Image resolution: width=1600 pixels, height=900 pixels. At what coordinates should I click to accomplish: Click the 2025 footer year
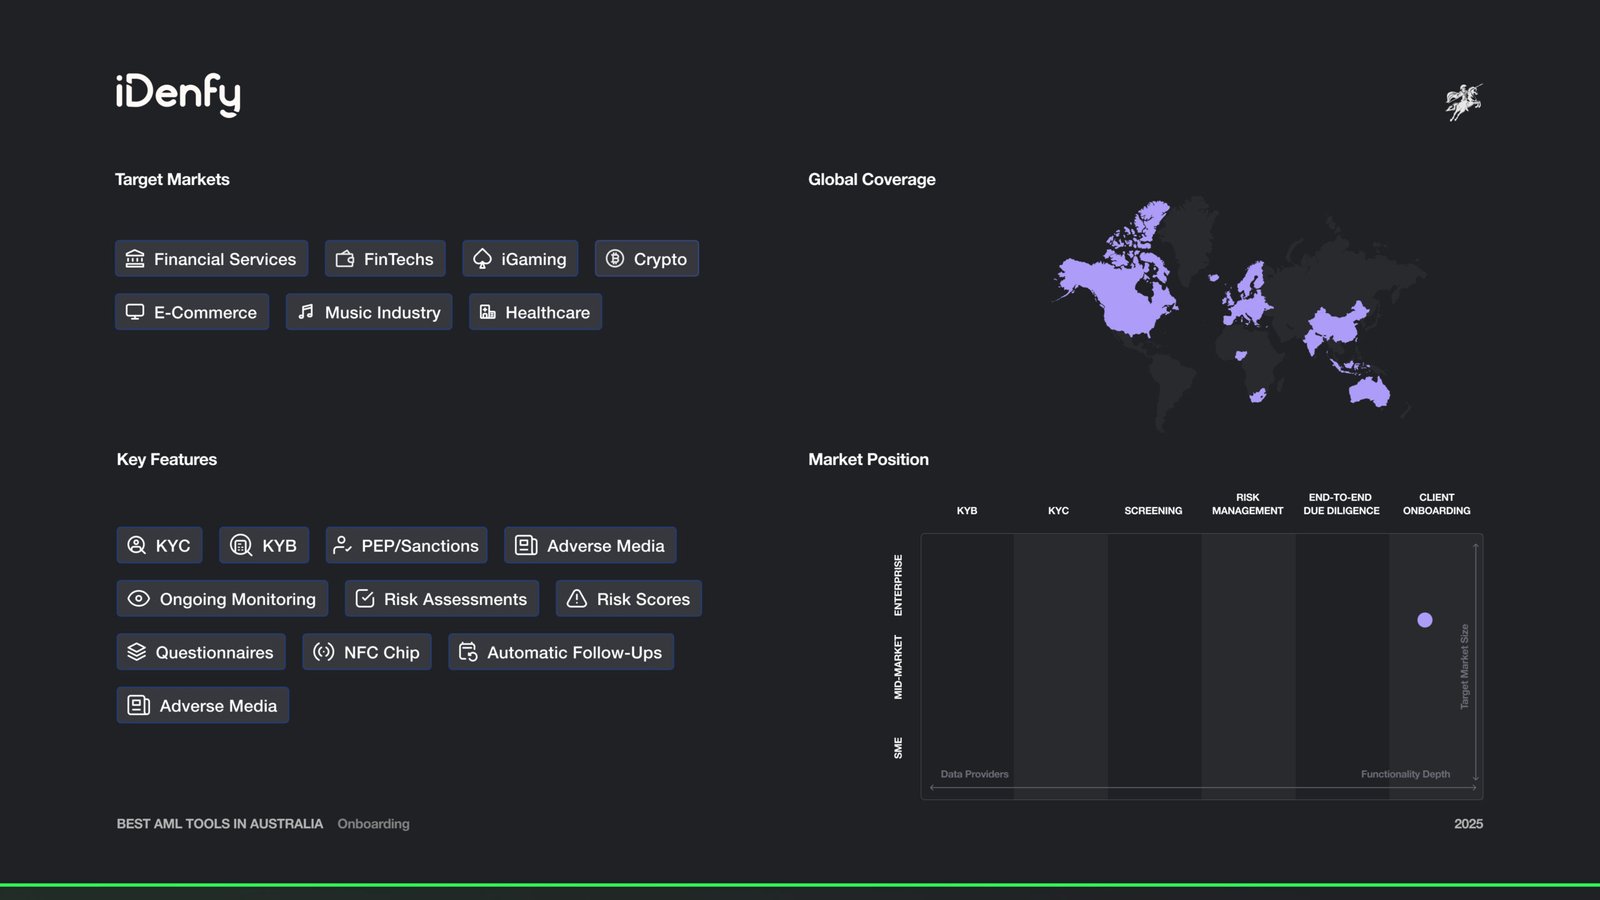[x=1469, y=824]
